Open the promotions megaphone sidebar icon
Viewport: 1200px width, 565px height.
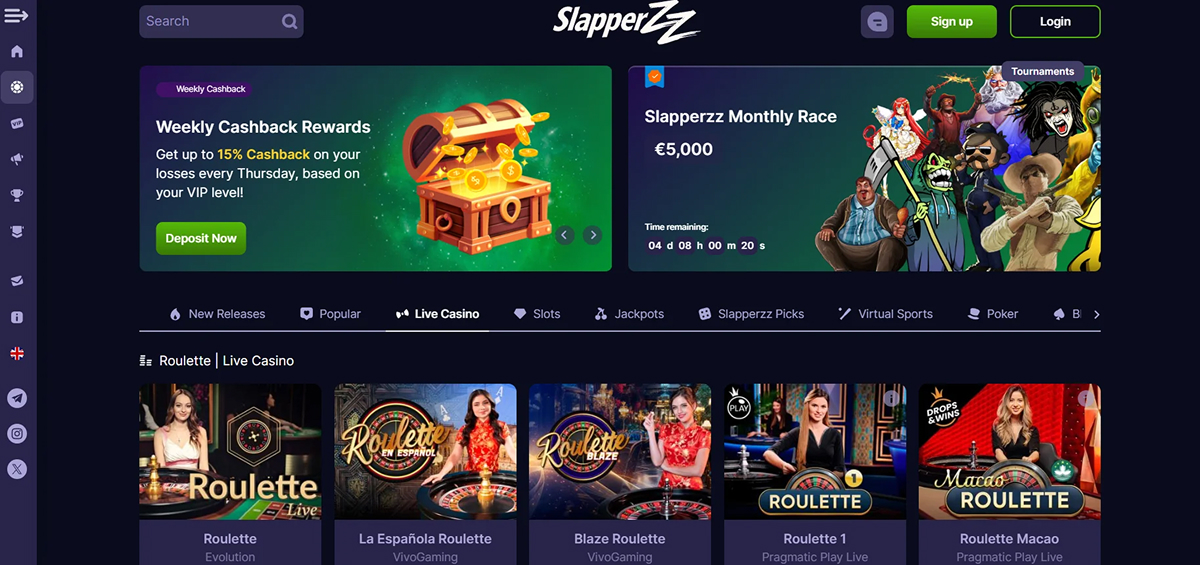pyautogui.click(x=17, y=159)
